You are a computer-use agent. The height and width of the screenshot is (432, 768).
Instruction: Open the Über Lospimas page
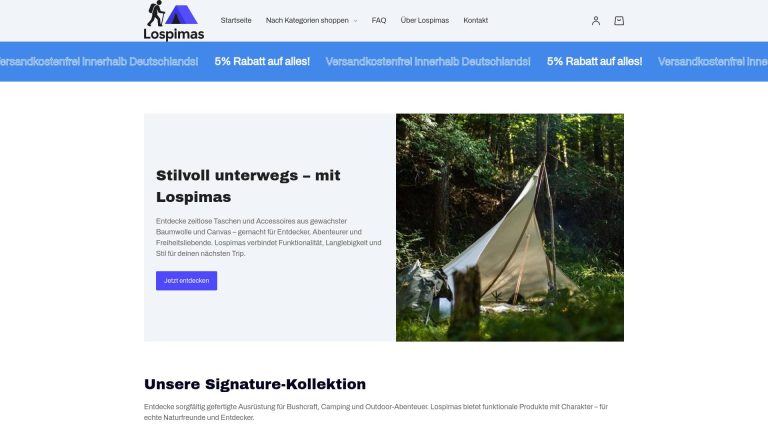click(425, 21)
